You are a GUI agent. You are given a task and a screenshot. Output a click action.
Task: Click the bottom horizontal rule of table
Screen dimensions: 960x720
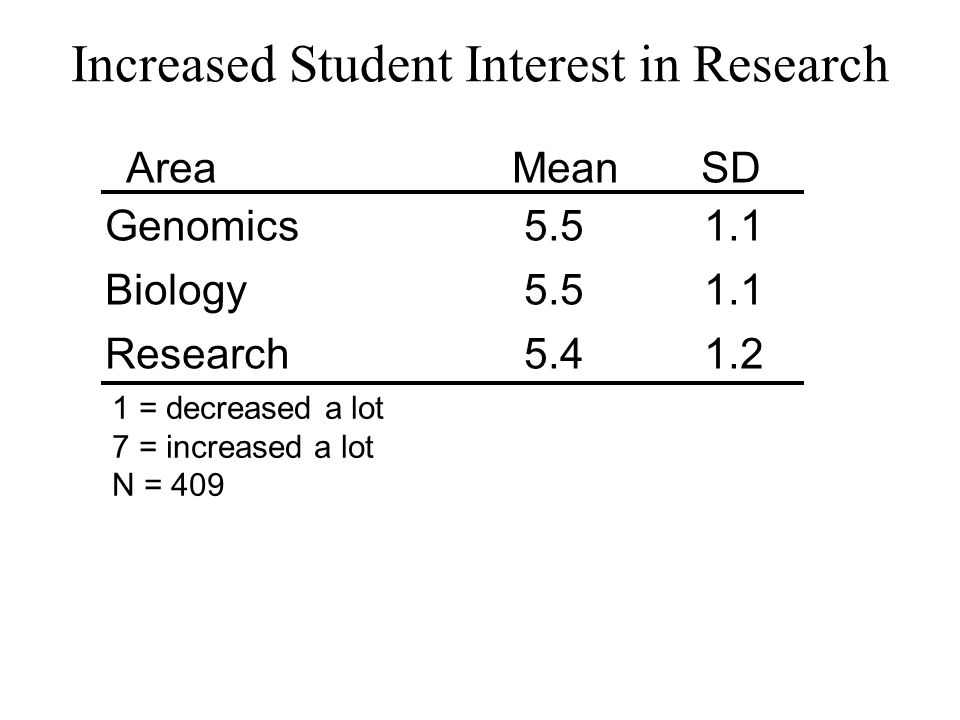click(x=452, y=383)
